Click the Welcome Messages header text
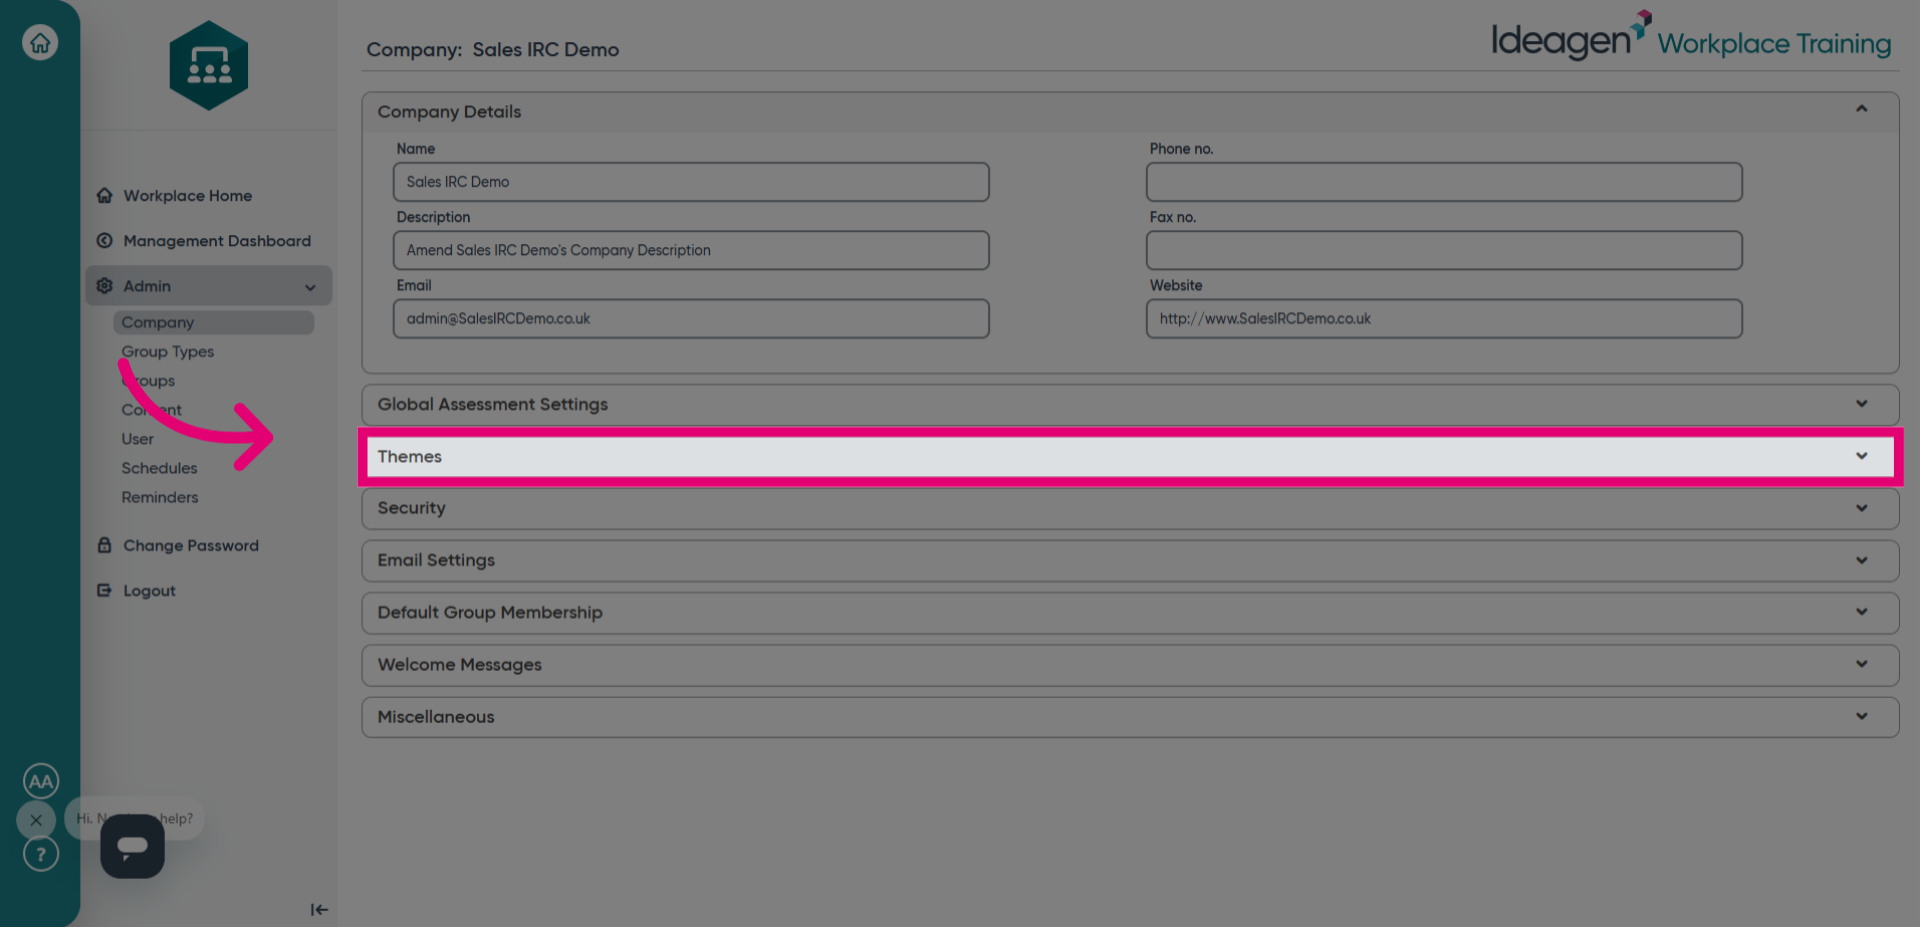The width and height of the screenshot is (1920, 927). click(460, 665)
